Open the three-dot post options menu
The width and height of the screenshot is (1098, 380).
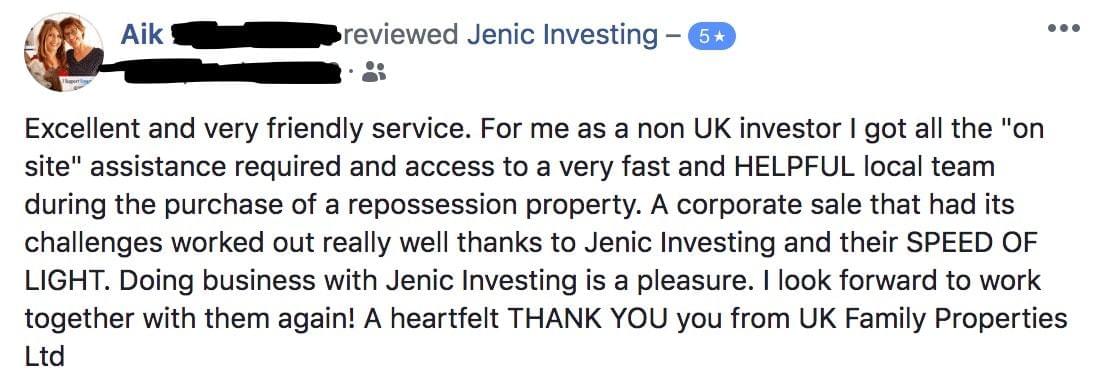(1066, 29)
